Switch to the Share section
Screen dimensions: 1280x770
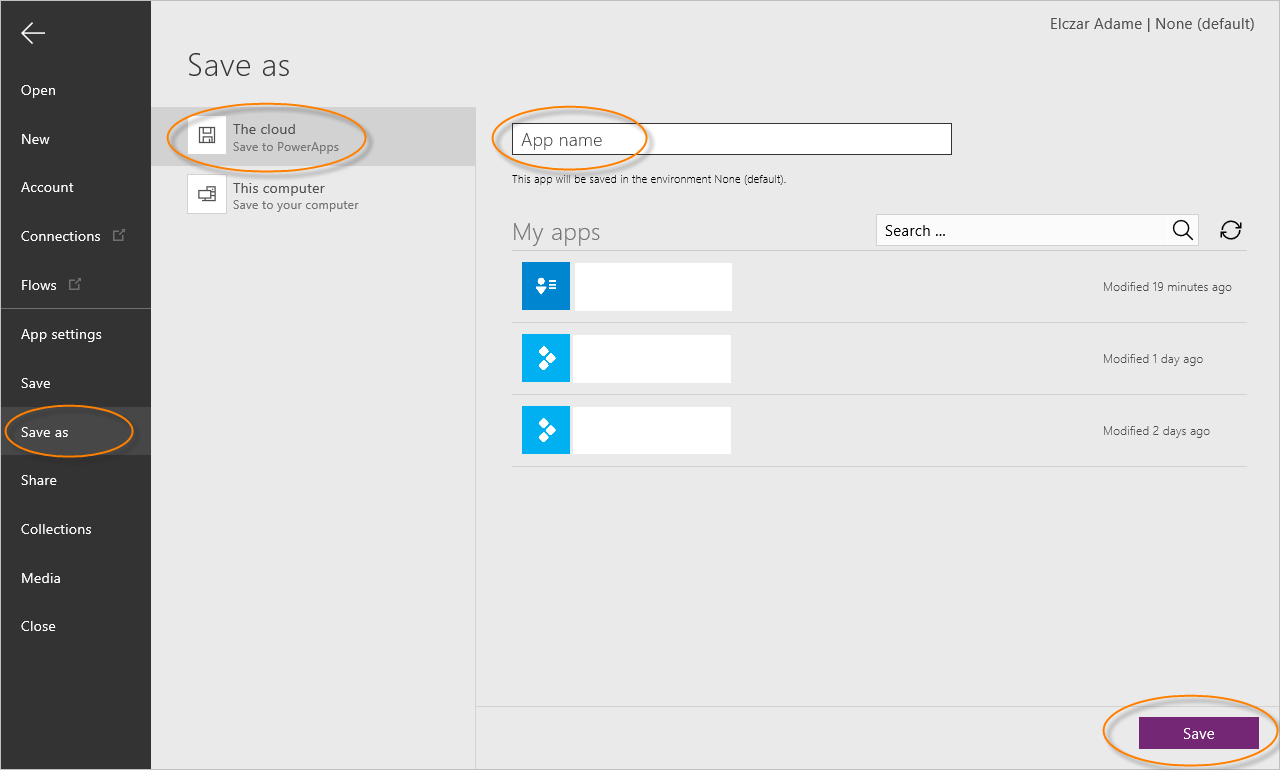tap(39, 480)
